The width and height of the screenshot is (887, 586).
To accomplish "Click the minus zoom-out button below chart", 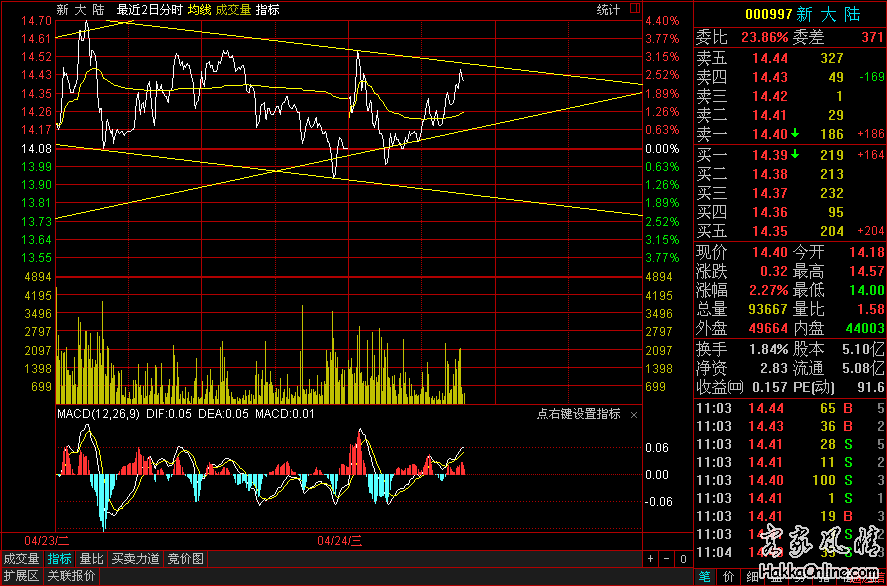I will 666,559.
